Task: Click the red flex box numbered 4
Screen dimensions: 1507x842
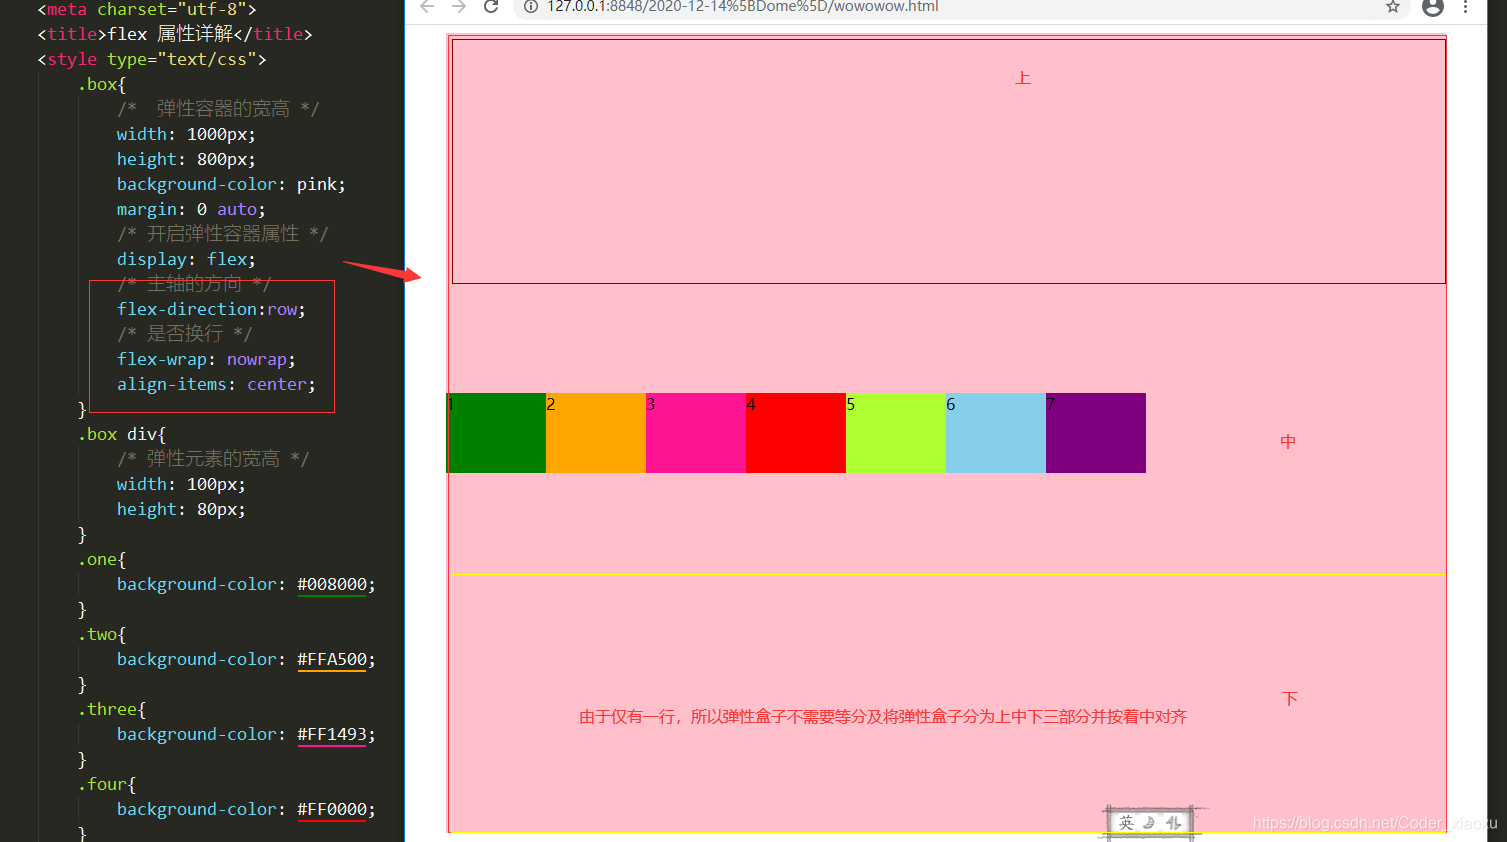Action: tap(796, 433)
